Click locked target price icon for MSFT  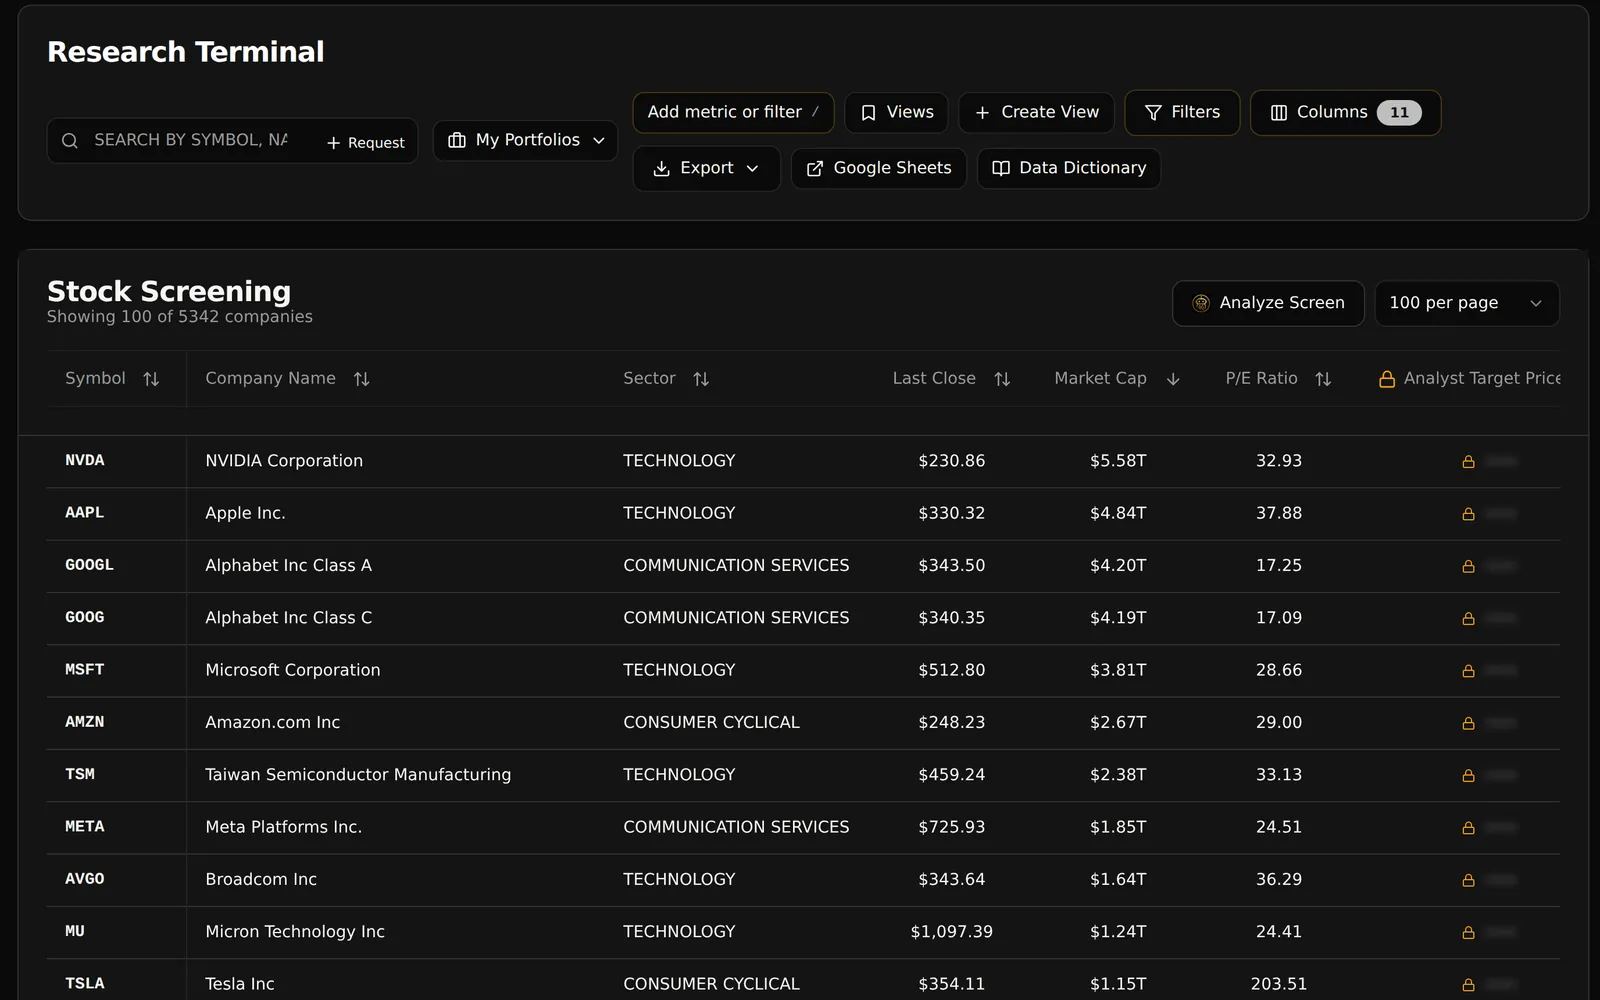(x=1468, y=671)
